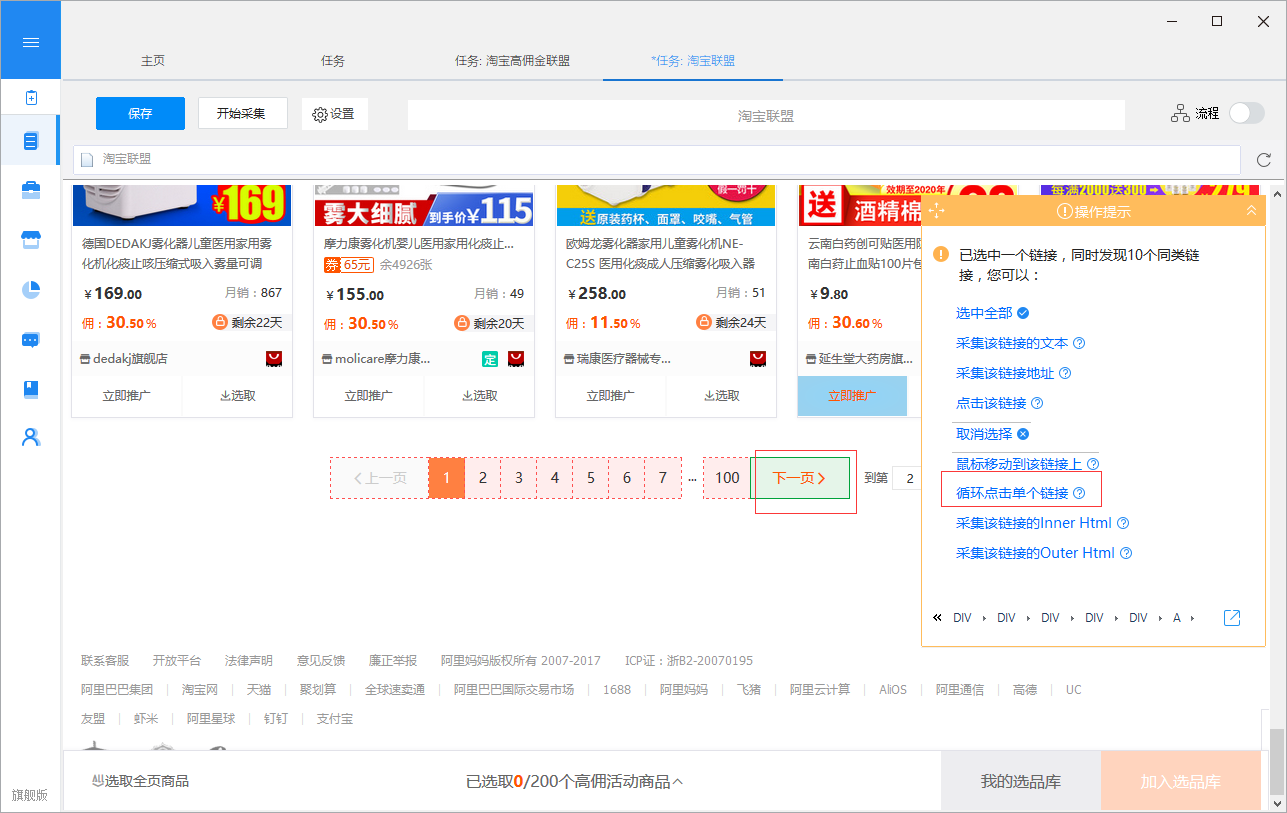Go to pagination page 3

518,478
